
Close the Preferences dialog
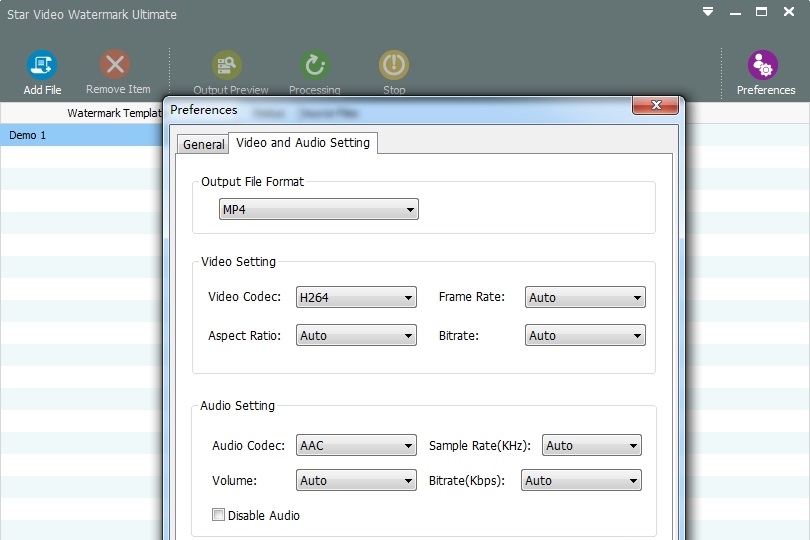[656, 106]
